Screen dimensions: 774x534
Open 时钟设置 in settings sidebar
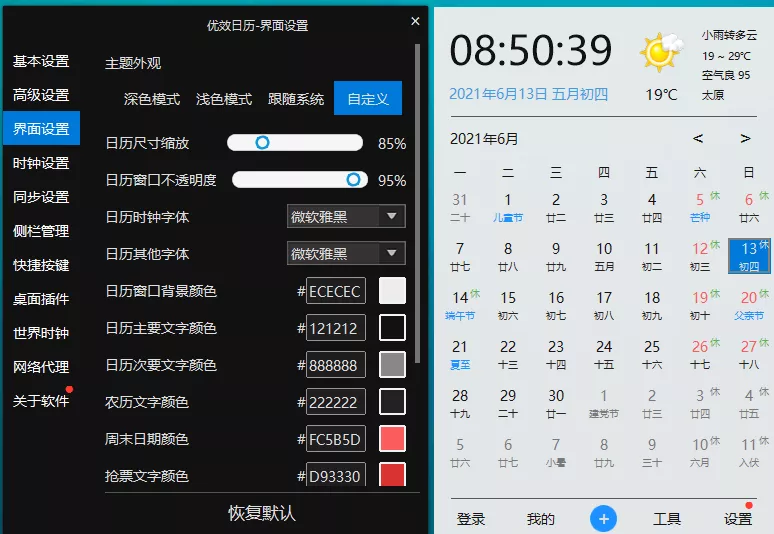coord(41,162)
